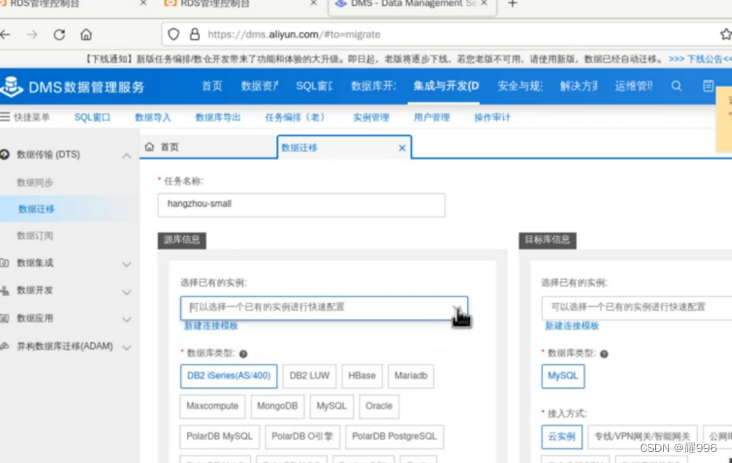
Task: Collapse the 数据传输 (DTS) section chevron
Action: 127,156
